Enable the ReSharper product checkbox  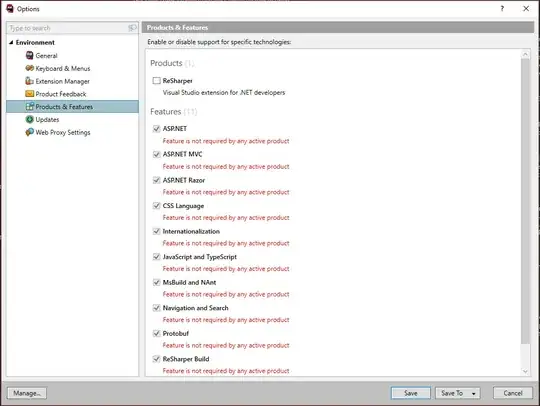click(x=156, y=81)
